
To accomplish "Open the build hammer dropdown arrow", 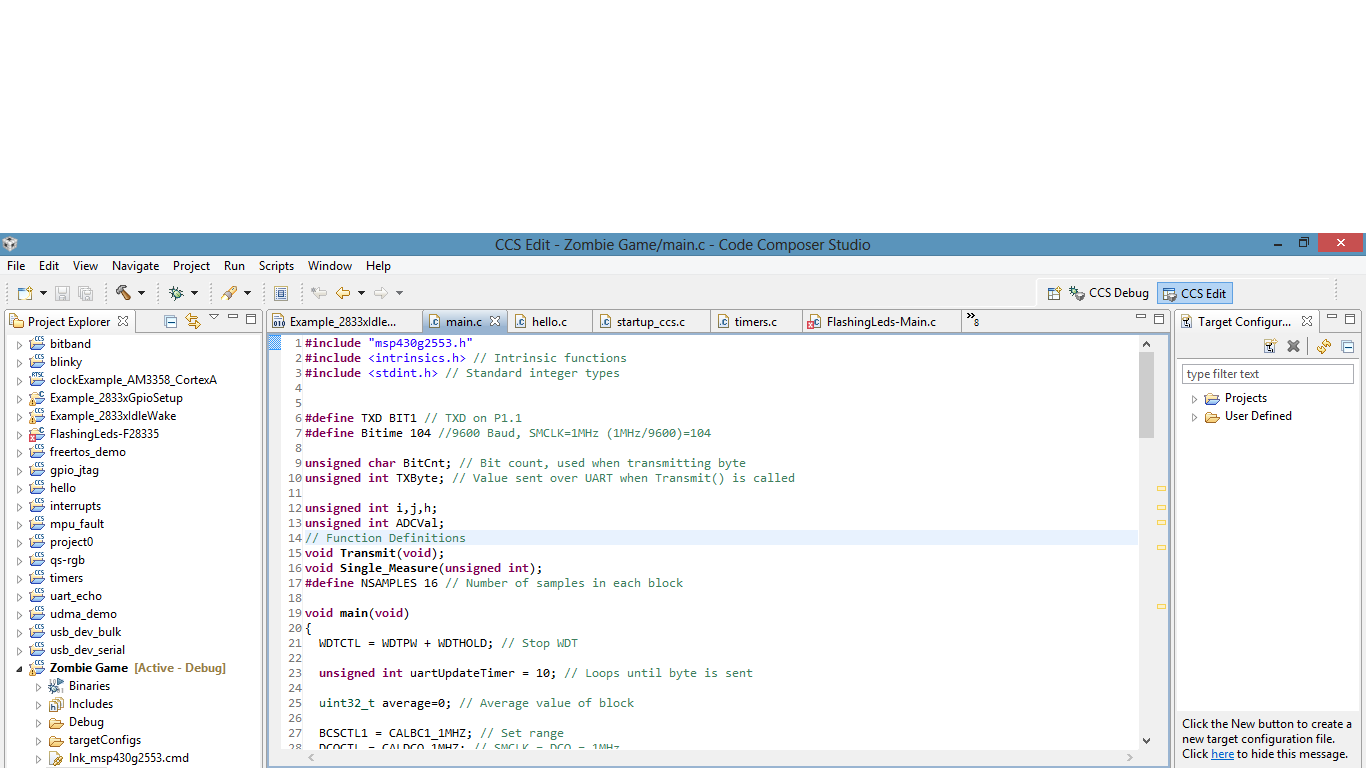I will [x=141, y=293].
